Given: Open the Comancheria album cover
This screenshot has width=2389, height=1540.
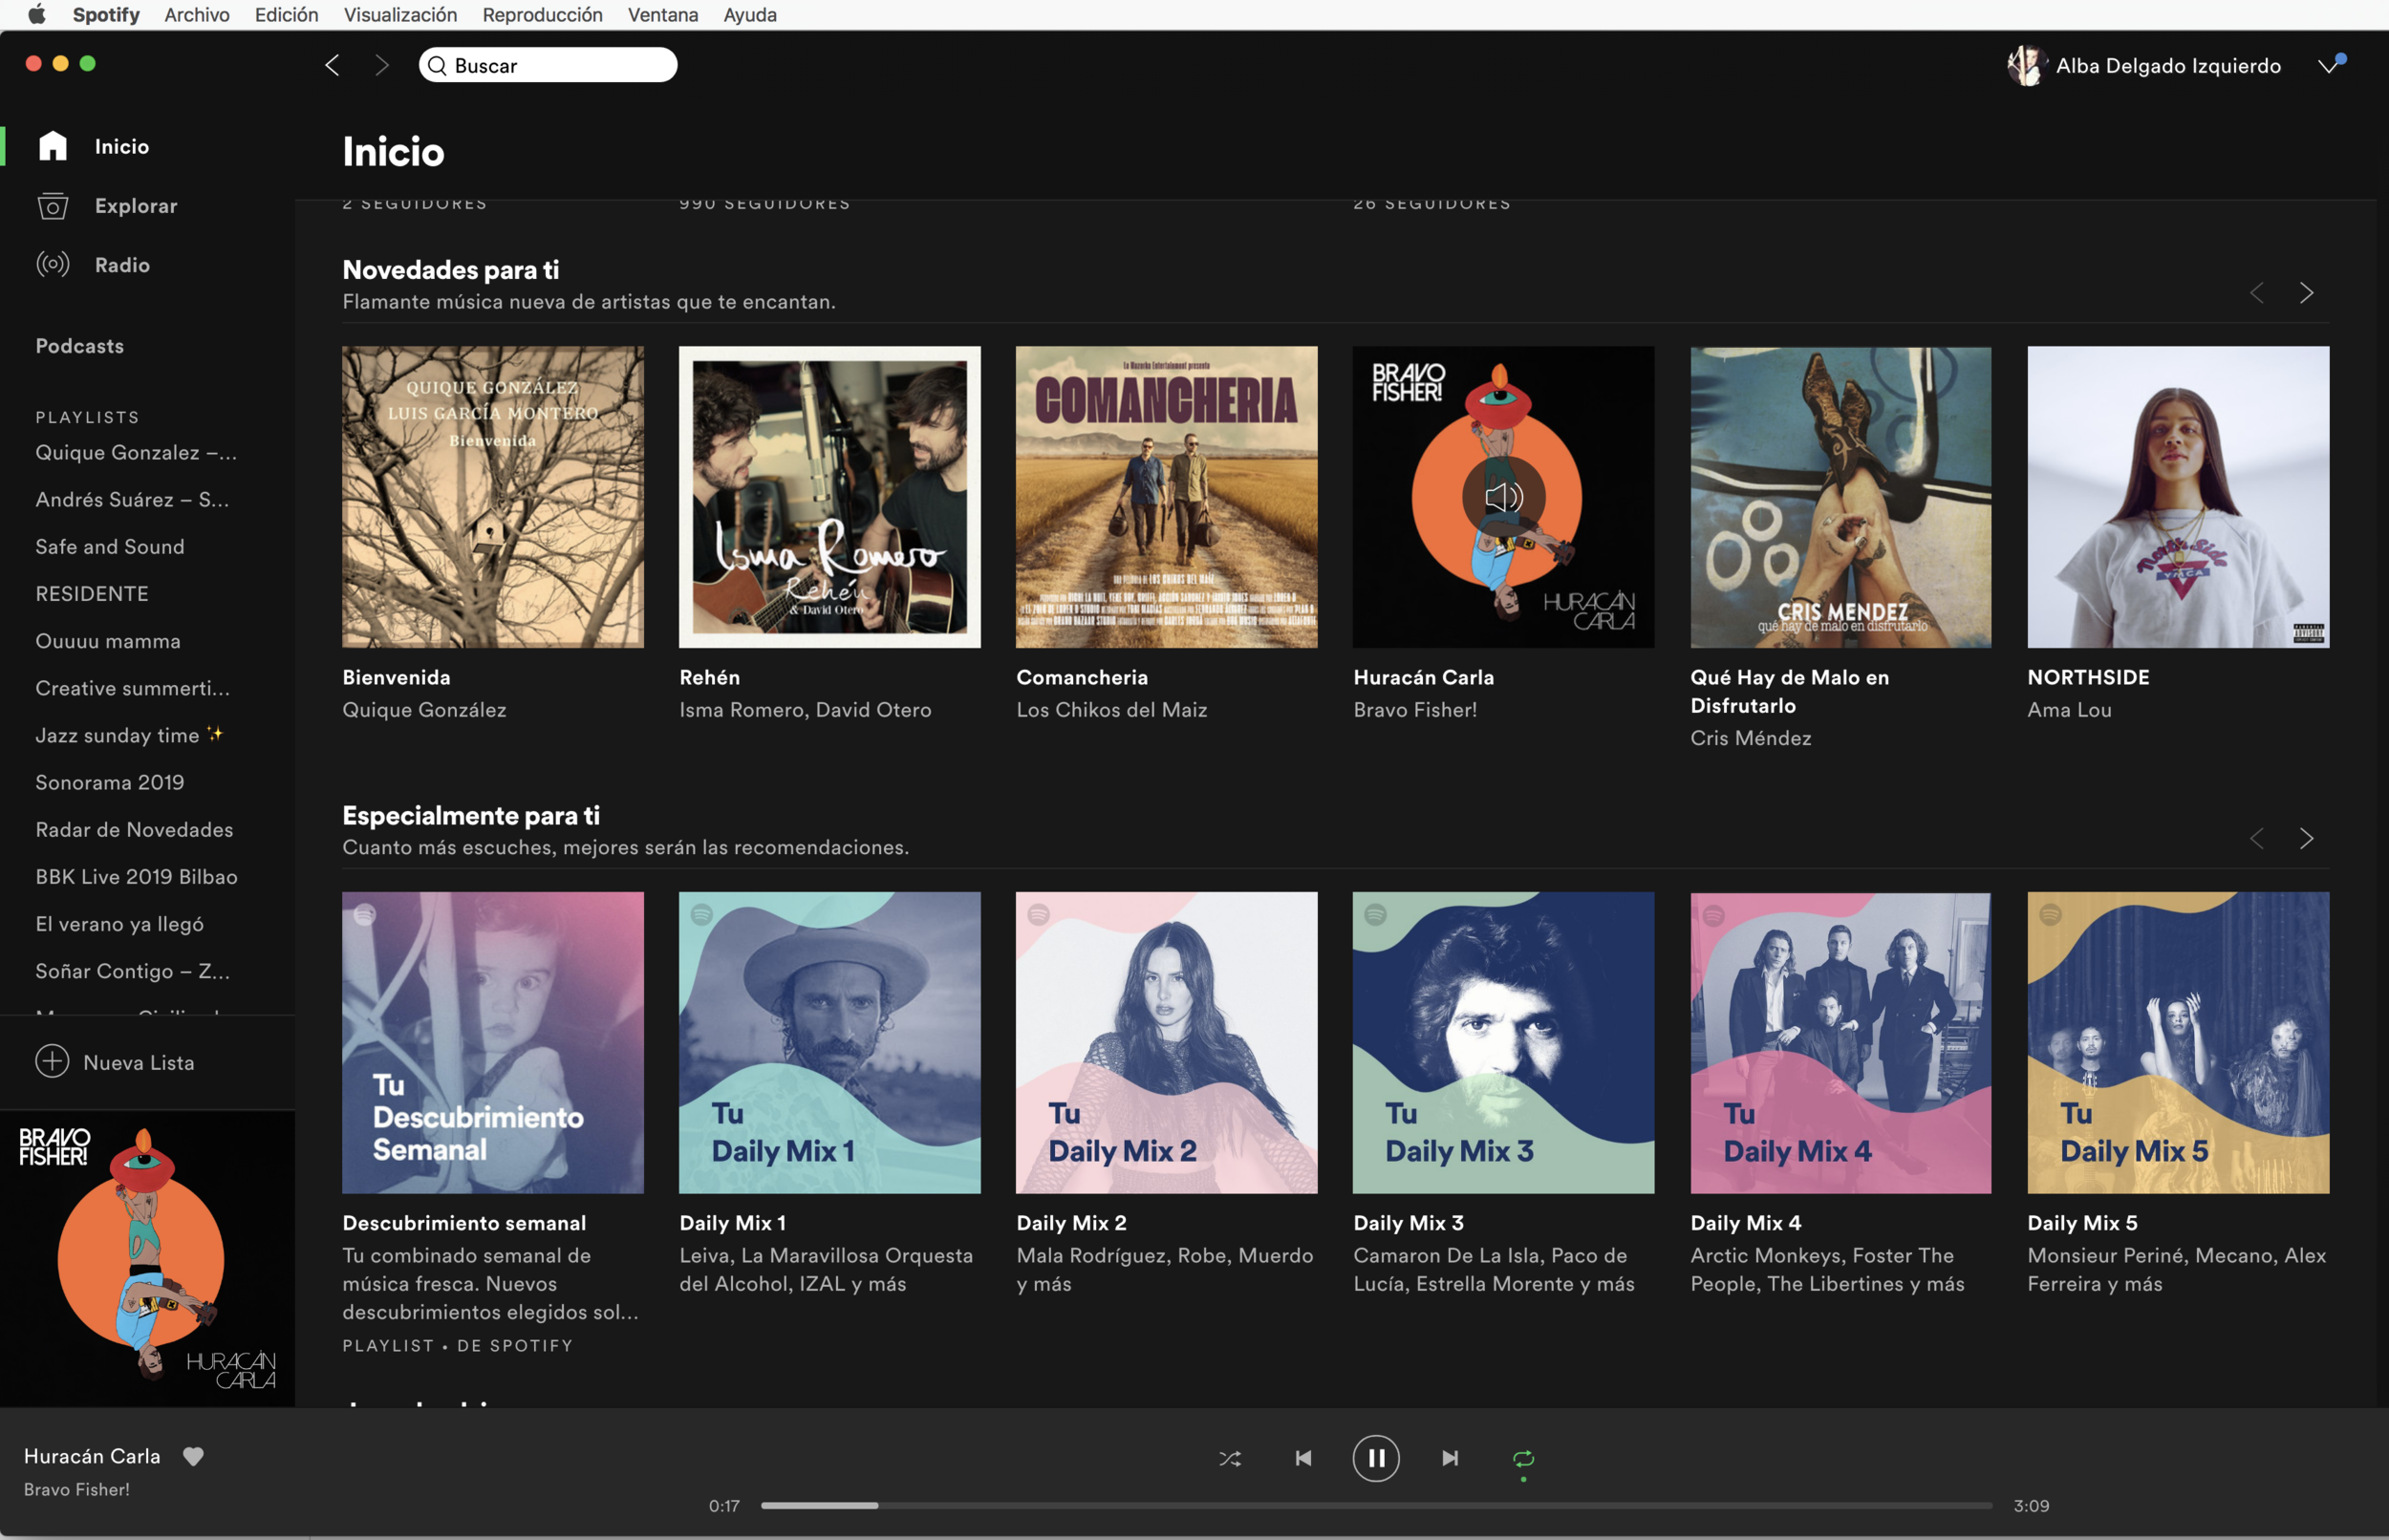Looking at the screenshot, I should (1167, 497).
